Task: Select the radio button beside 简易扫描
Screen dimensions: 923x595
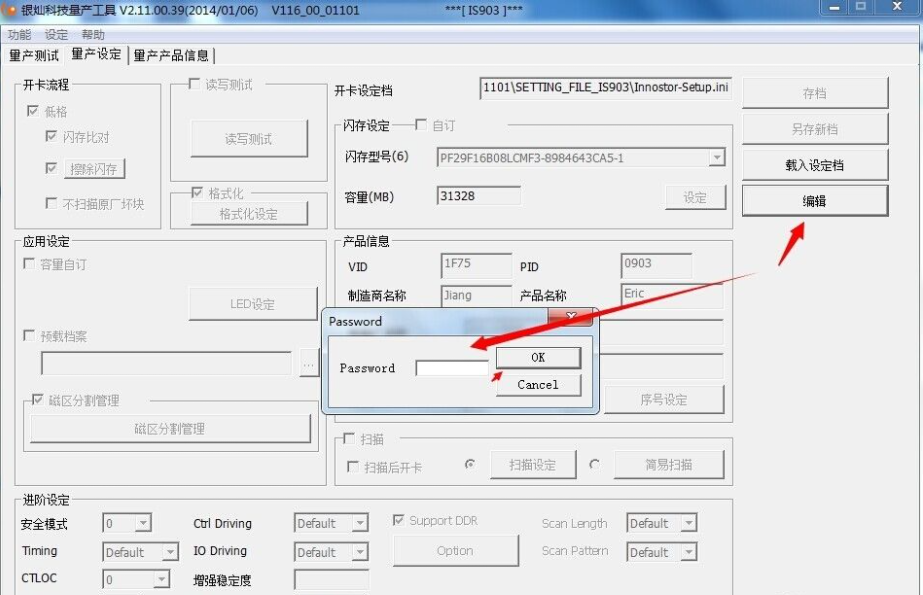Action: [x=595, y=464]
